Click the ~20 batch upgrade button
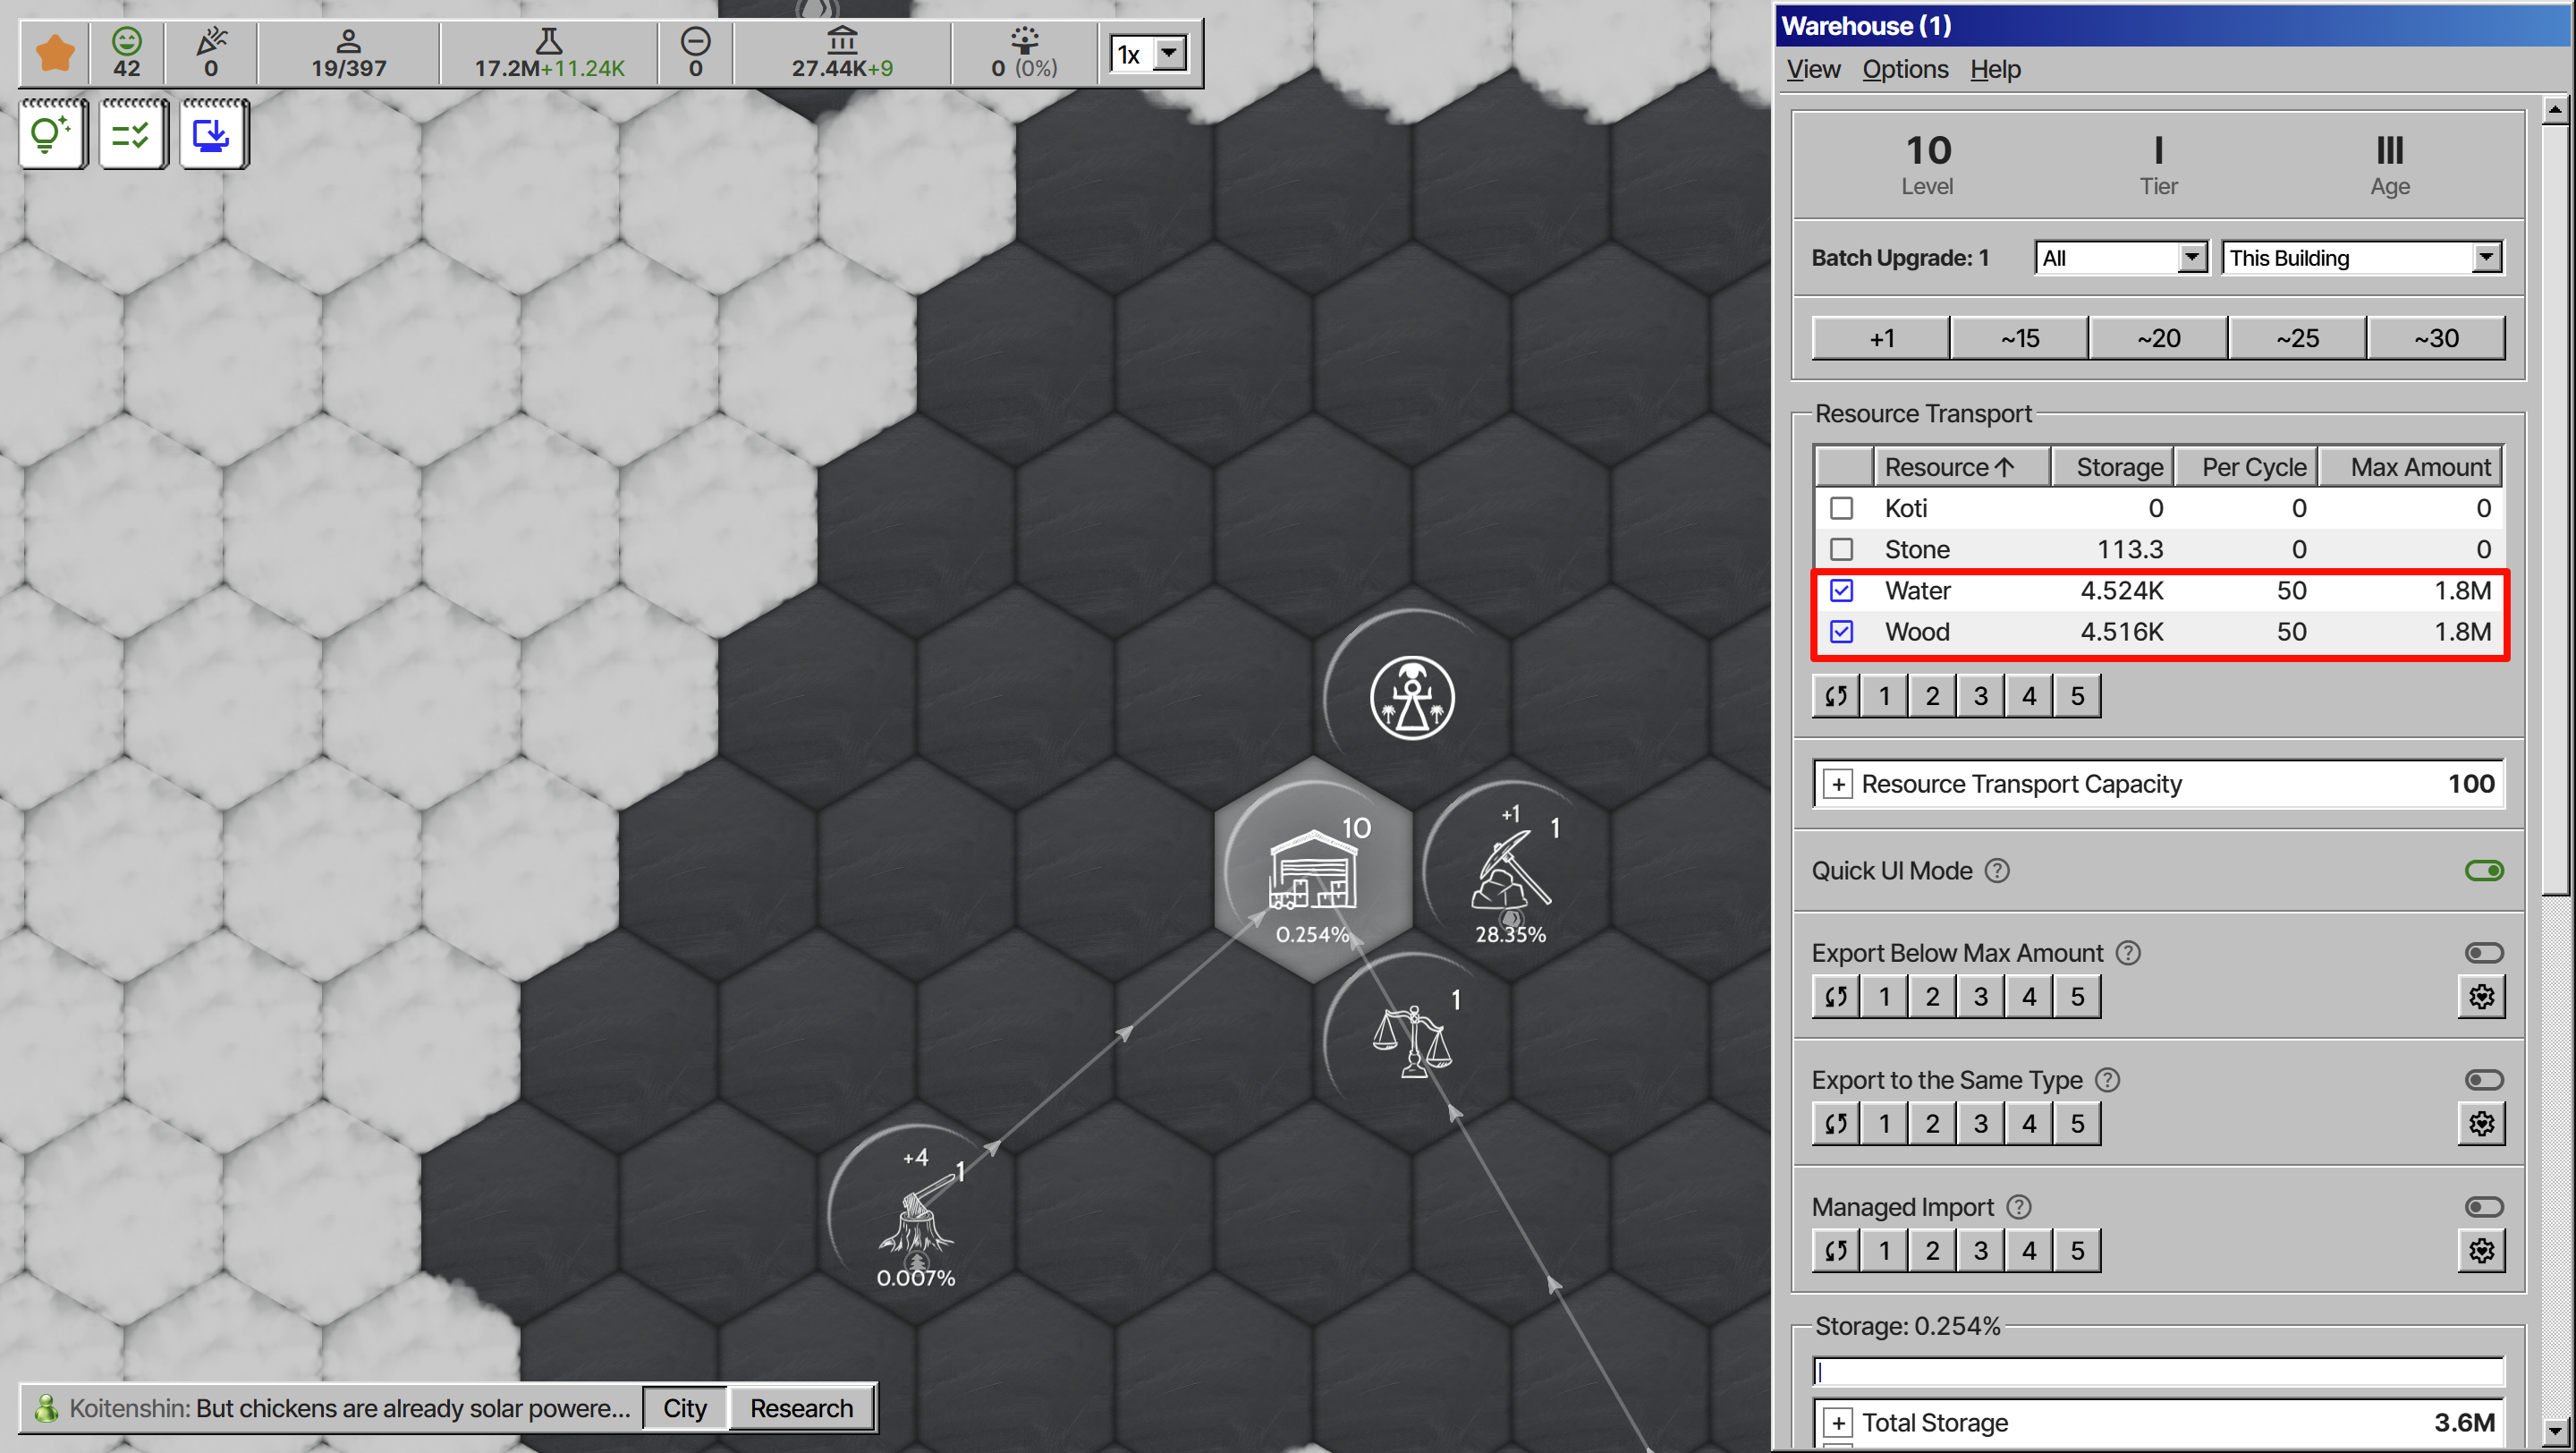This screenshot has width=2576, height=1453. 2158,338
